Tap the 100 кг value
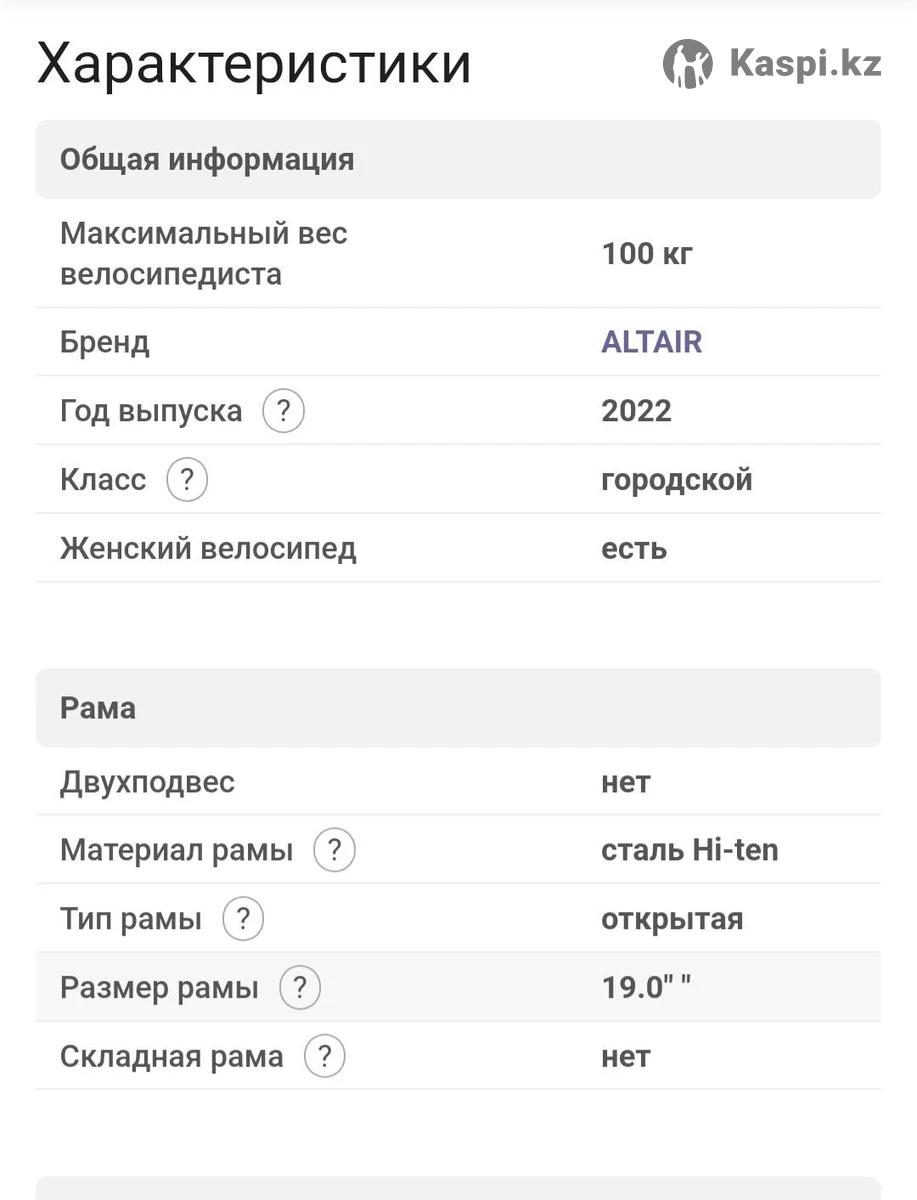 647,254
